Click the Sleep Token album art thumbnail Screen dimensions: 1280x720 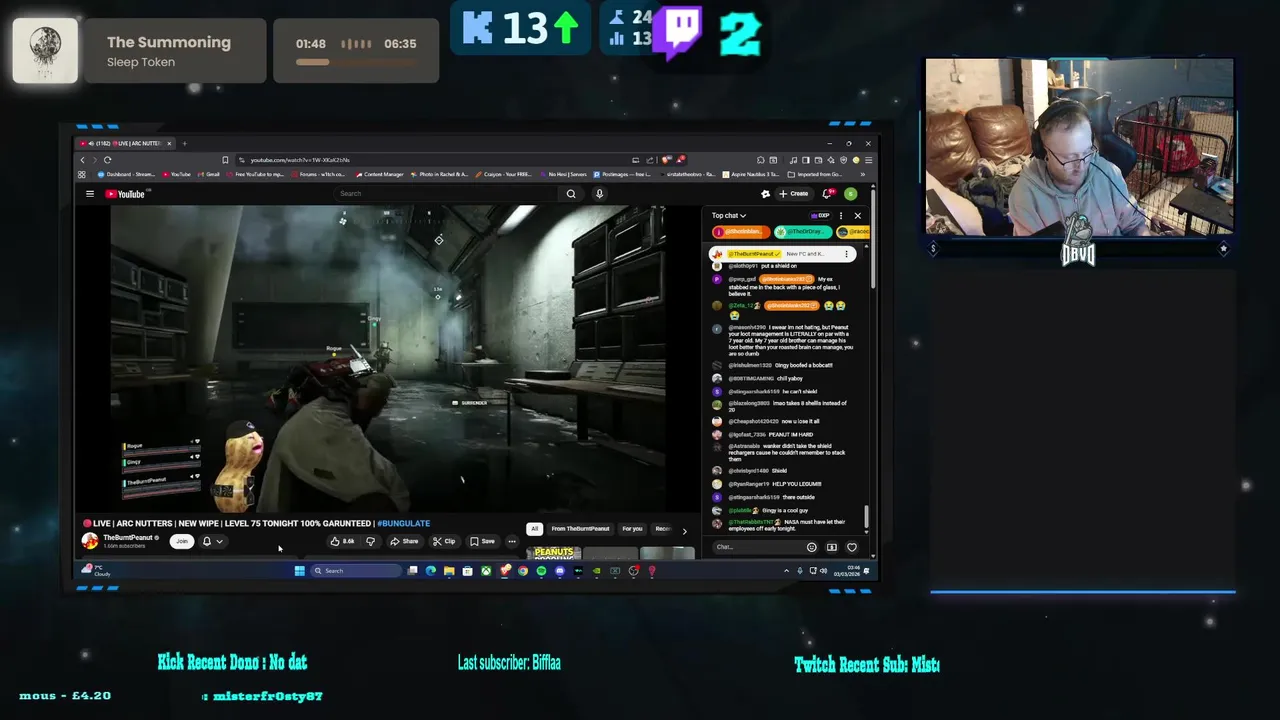(x=45, y=50)
